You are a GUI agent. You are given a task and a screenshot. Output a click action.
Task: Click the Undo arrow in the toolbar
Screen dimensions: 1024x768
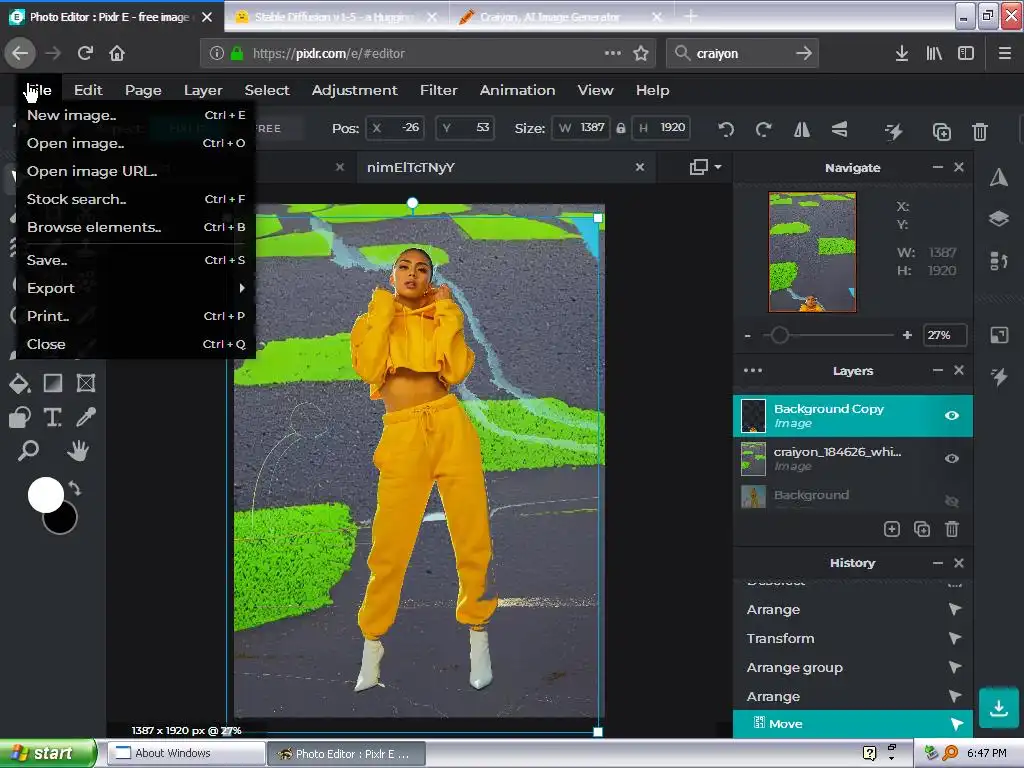[726, 129]
